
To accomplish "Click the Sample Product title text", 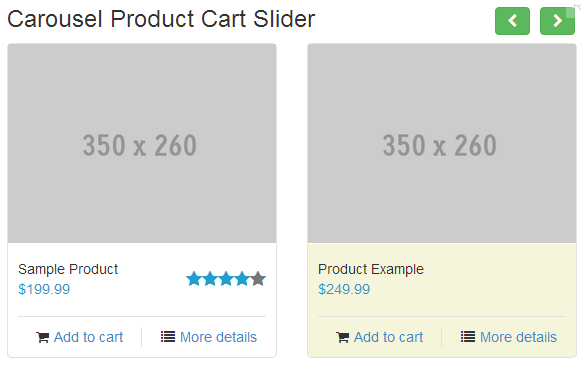I will pos(68,269).
